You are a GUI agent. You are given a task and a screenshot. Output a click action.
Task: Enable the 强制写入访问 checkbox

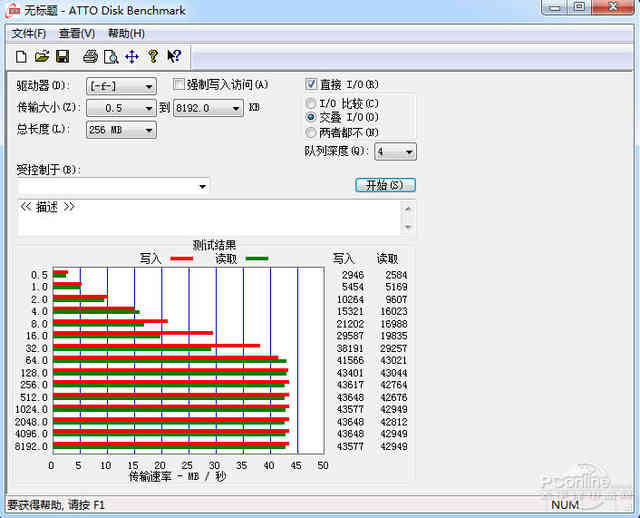[x=178, y=84]
